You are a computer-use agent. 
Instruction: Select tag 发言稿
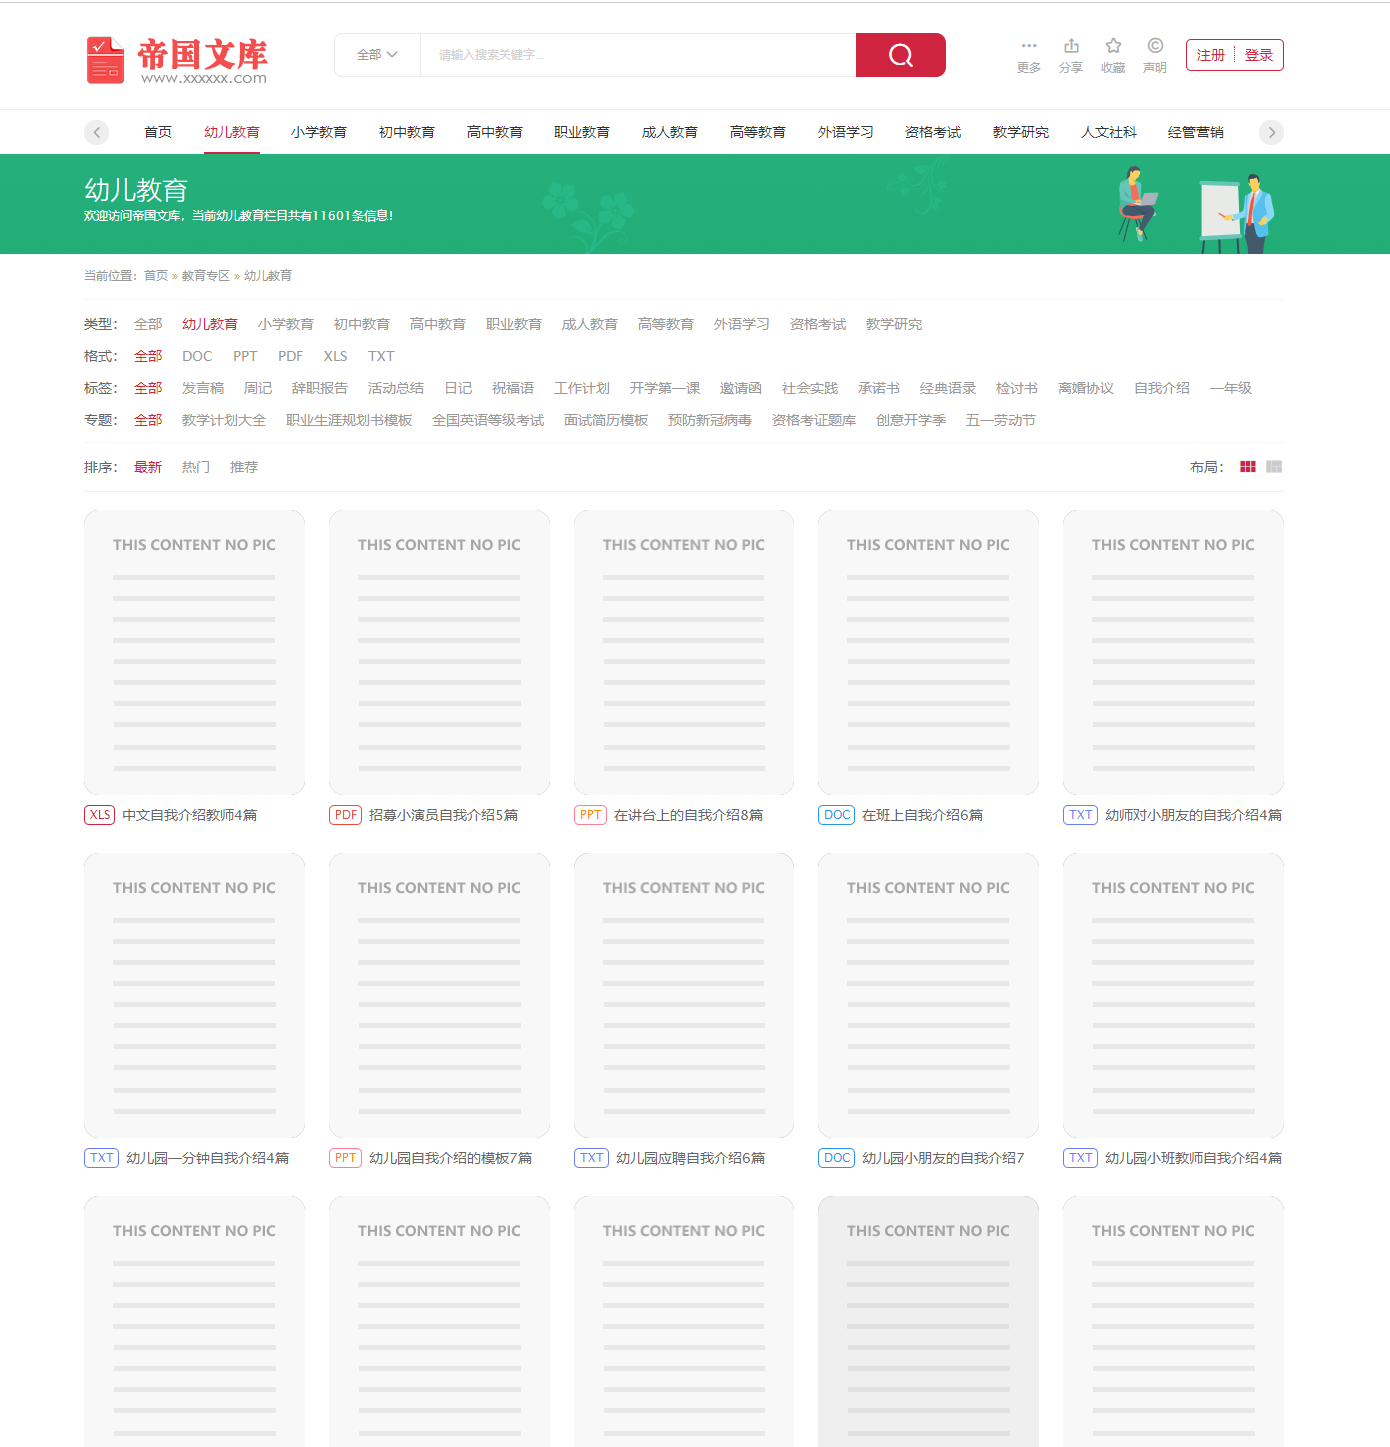point(203,388)
